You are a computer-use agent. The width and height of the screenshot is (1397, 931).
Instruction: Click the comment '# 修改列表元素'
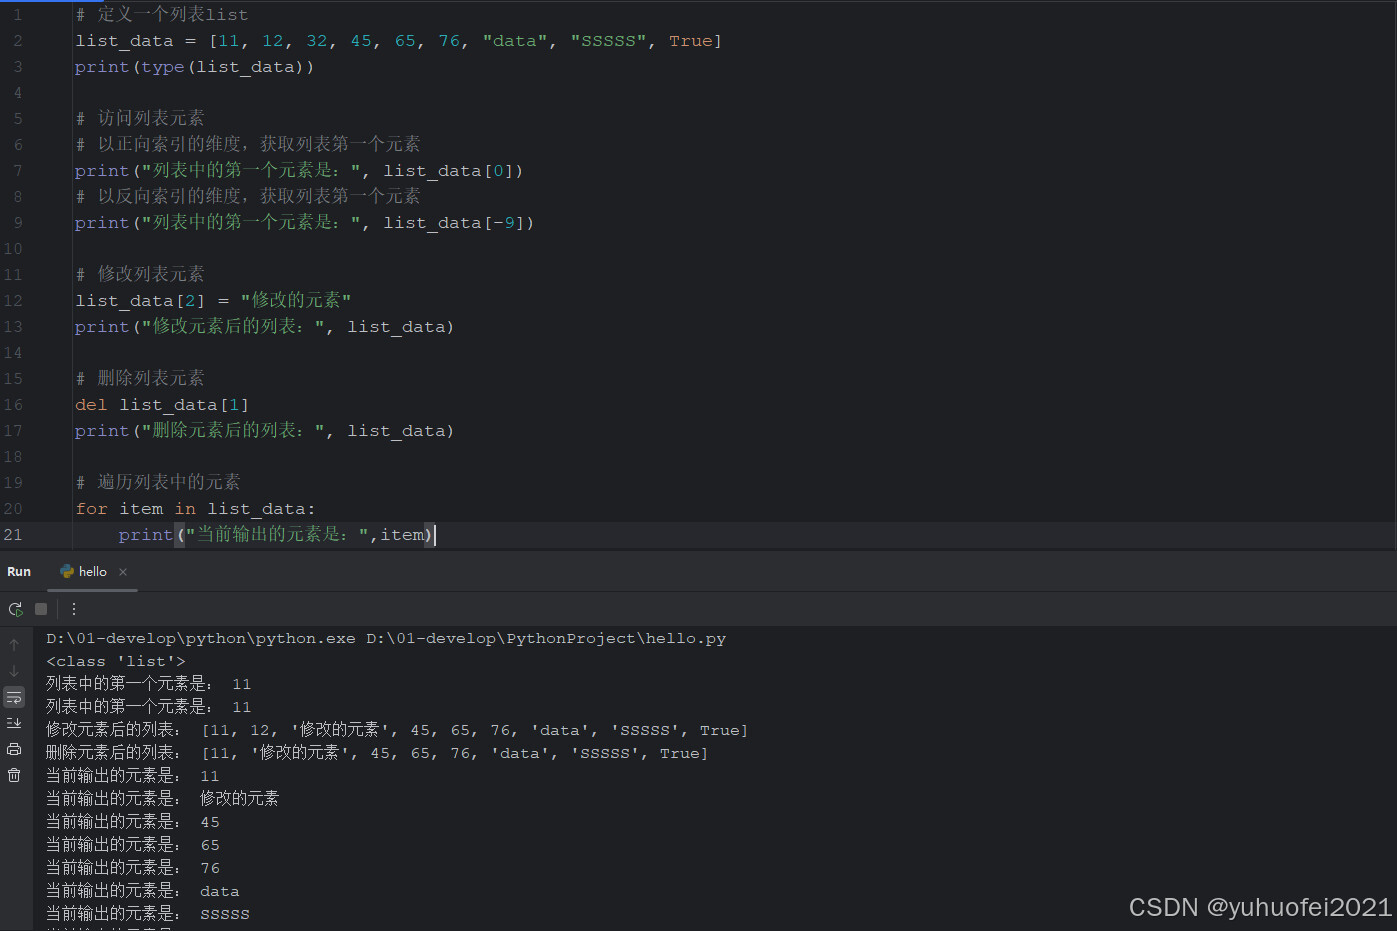tap(140, 274)
